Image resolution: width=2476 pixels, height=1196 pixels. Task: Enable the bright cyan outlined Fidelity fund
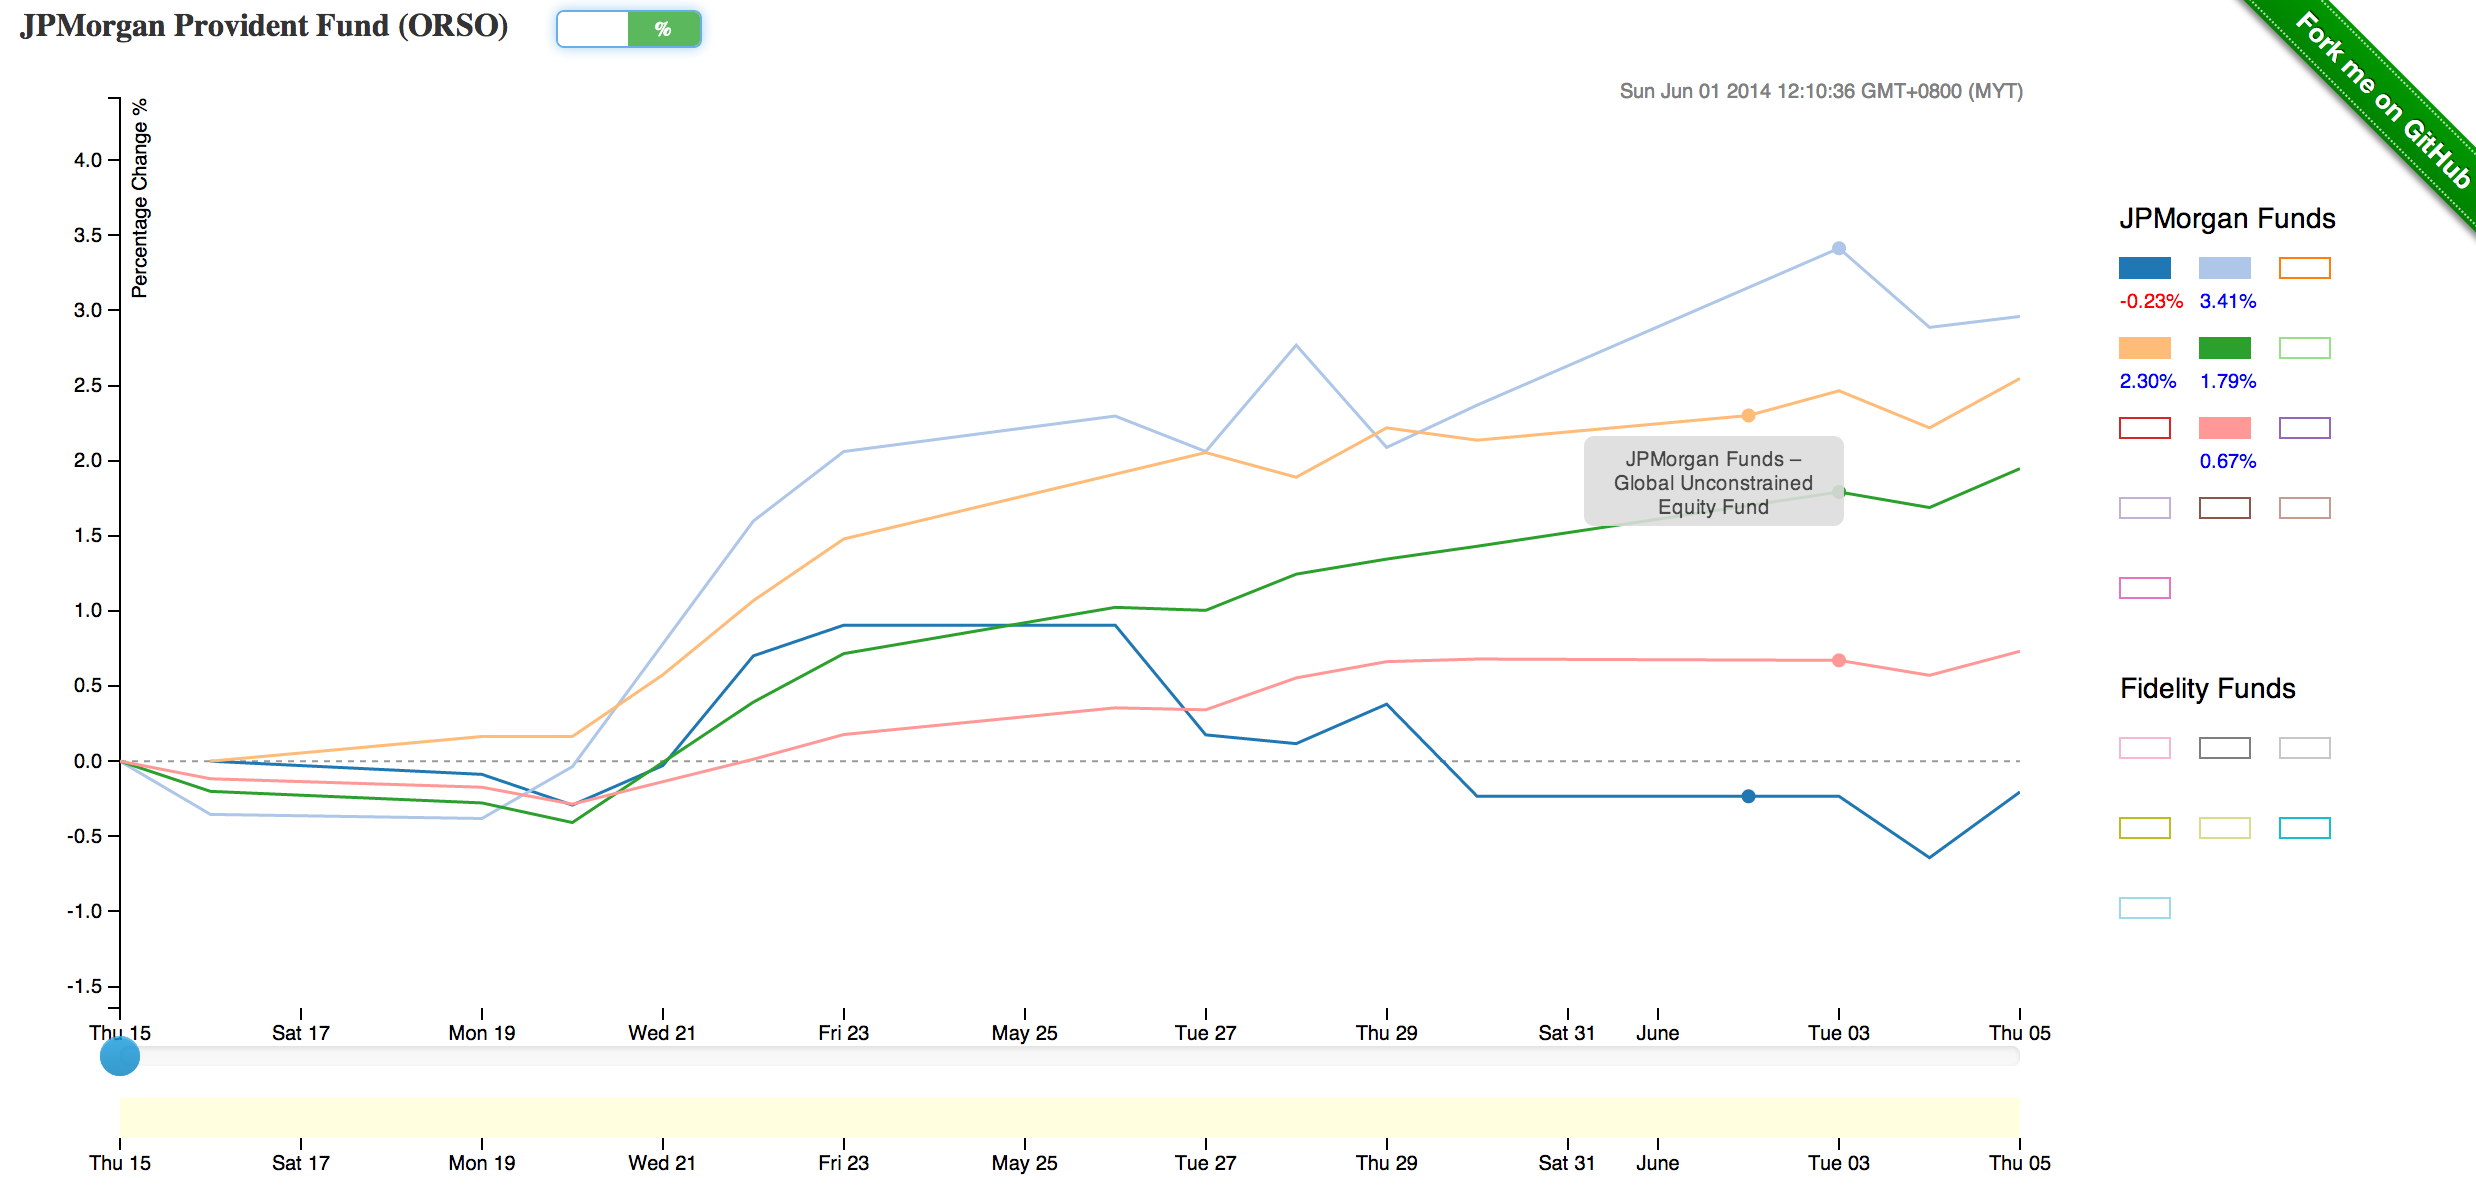coord(2305,828)
